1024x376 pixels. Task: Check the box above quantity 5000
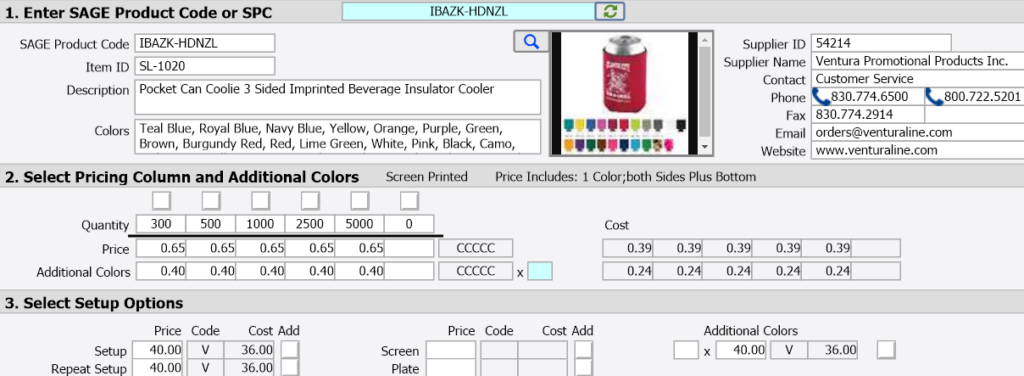360,200
